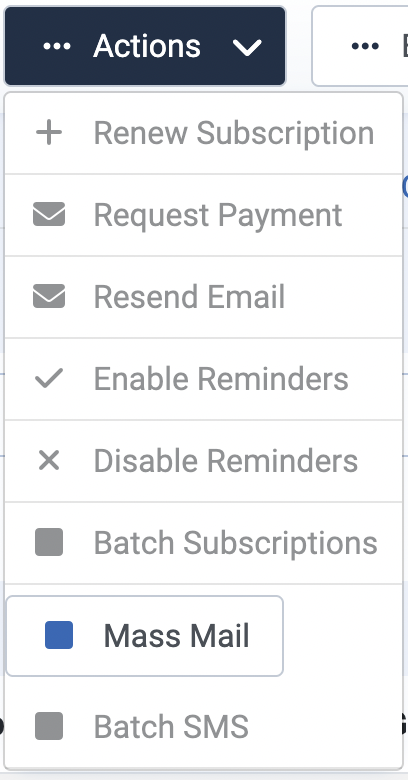The height and width of the screenshot is (780, 408).
Task: Click the checkmark icon beside Enable Reminders
Action: click(x=49, y=379)
